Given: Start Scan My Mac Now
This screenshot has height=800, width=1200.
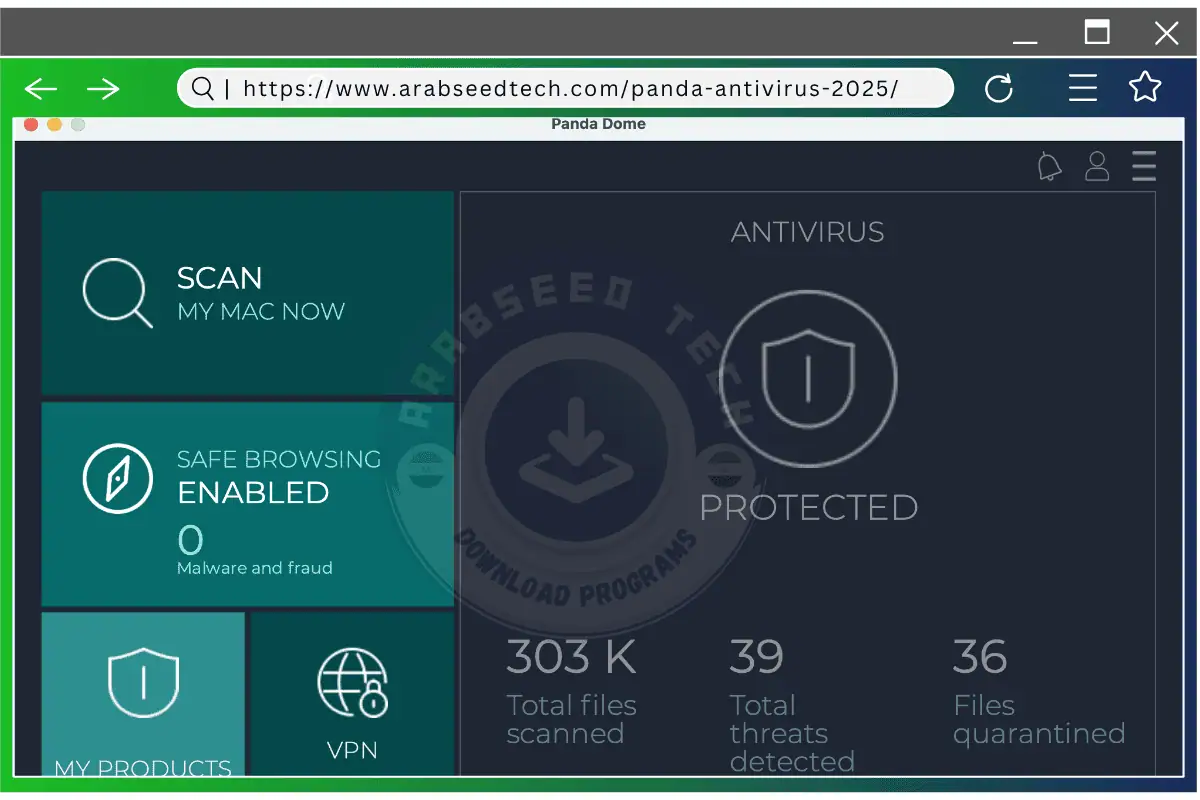Looking at the screenshot, I should tap(248, 293).
